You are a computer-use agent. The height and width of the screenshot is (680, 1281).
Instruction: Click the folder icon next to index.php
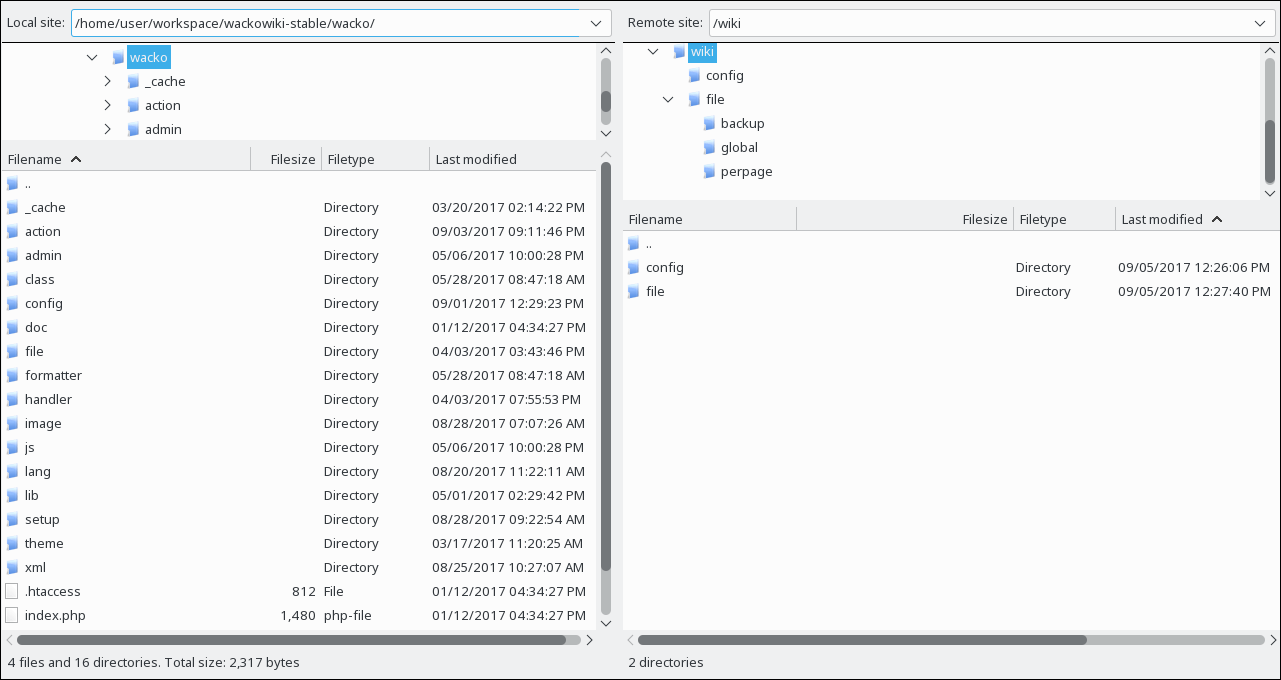12,615
